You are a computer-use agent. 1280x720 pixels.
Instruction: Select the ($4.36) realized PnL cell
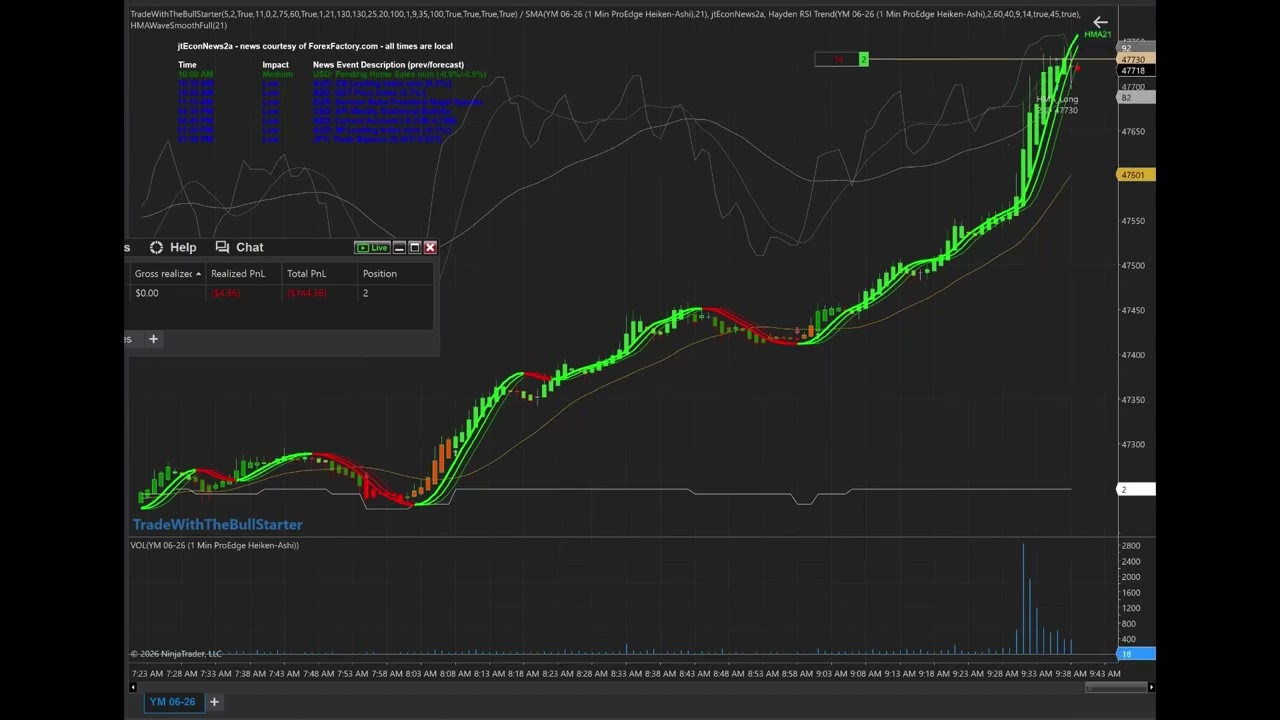point(244,293)
